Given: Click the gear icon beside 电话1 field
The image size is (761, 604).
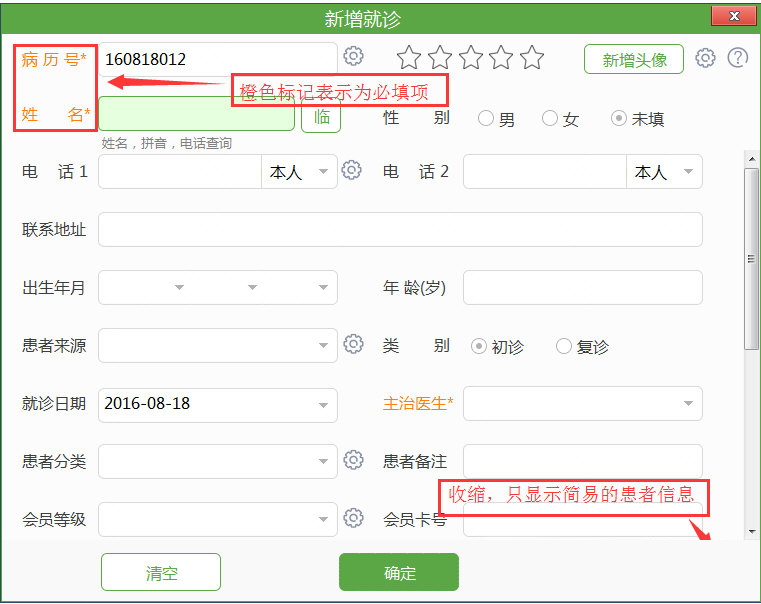Looking at the screenshot, I should point(351,170).
